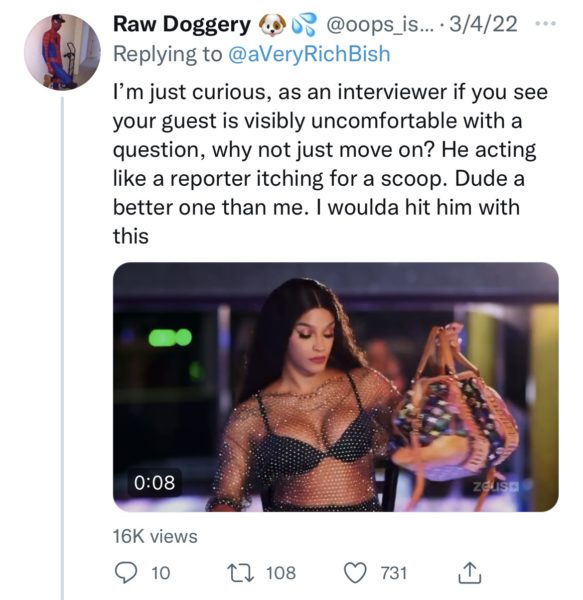Open the three-dot more options menu
Viewport: 583px width, 600px height.
pyautogui.click(x=545, y=24)
